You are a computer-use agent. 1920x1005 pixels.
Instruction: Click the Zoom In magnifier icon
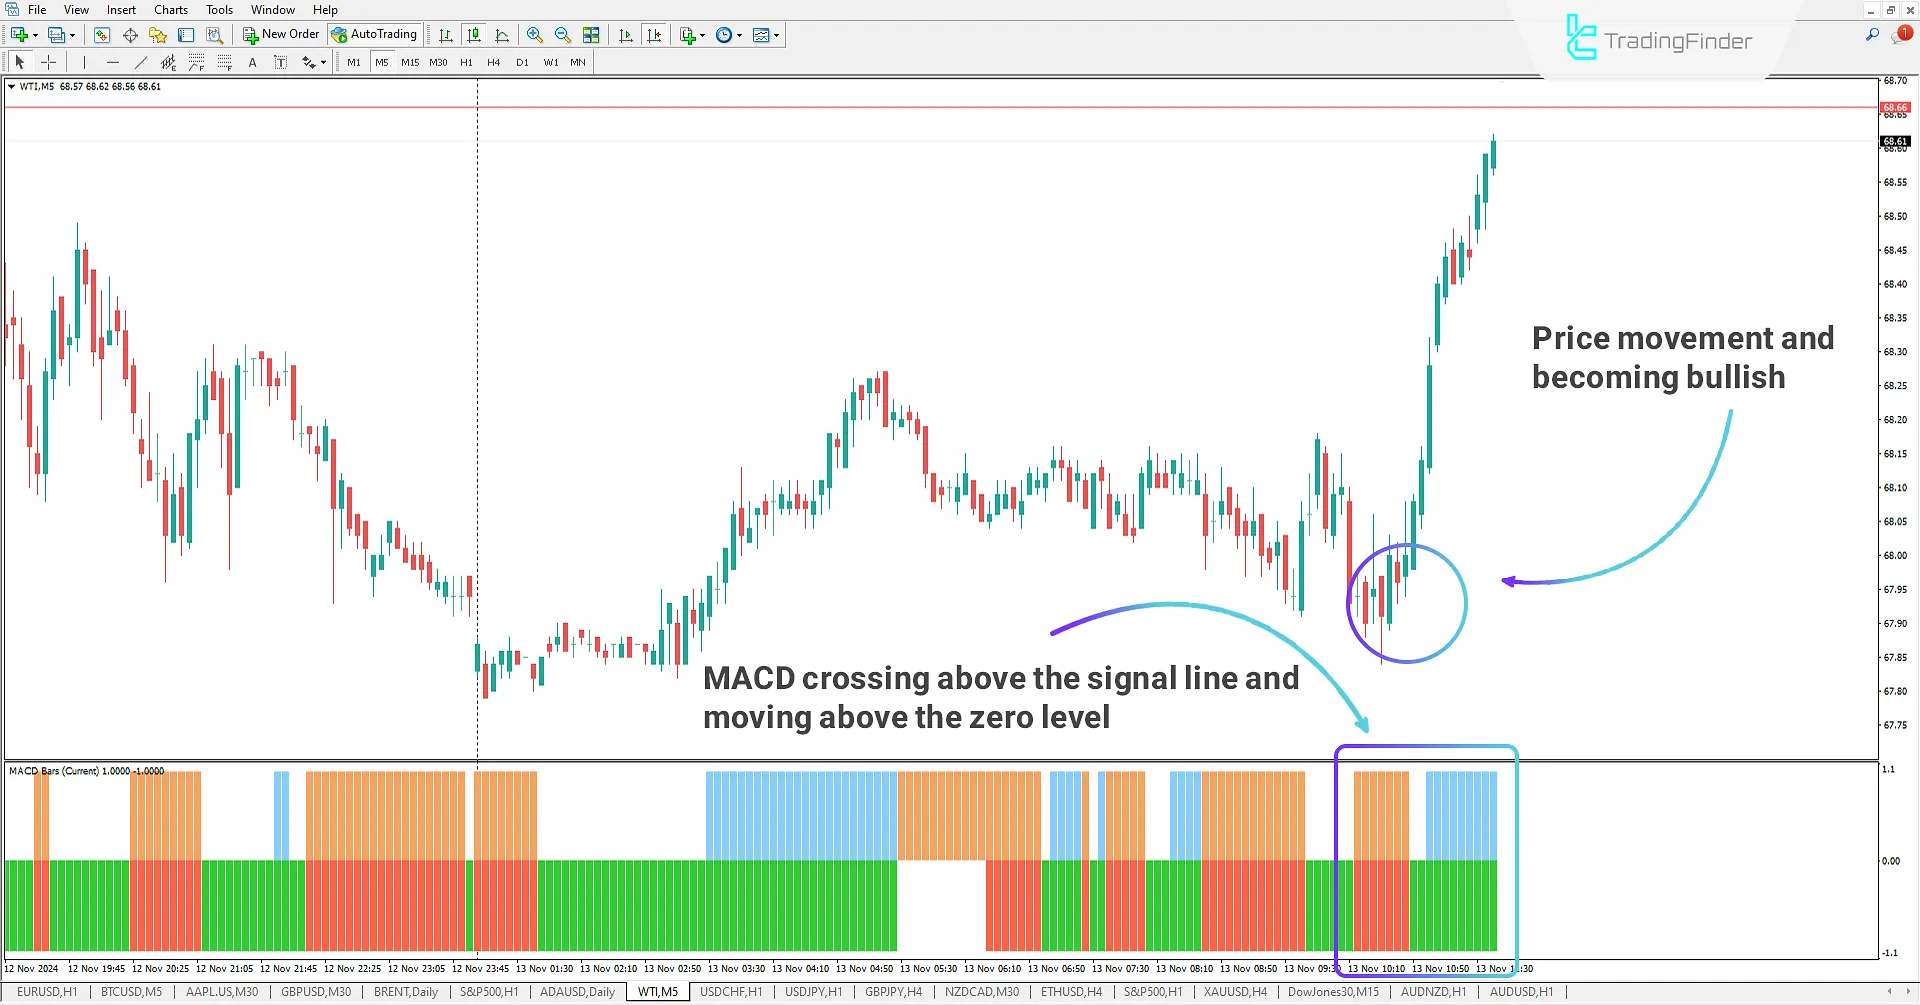point(535,35)
